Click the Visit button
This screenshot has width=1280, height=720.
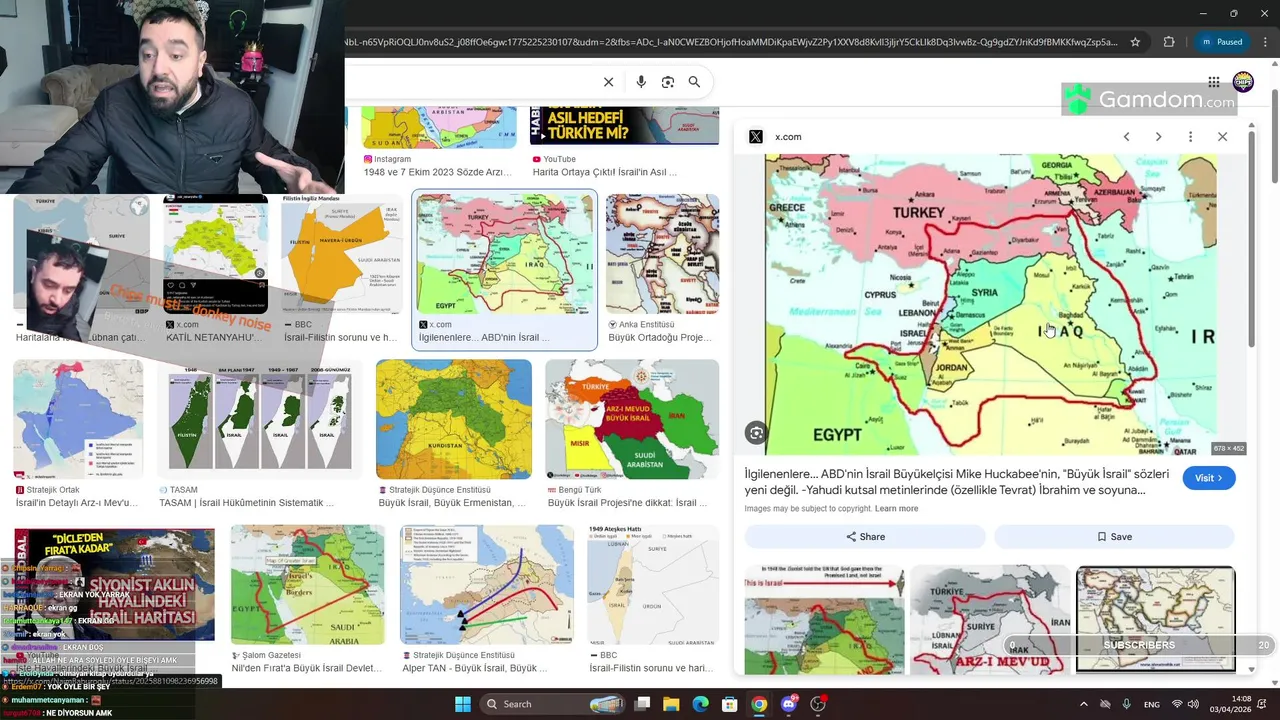1208,478
